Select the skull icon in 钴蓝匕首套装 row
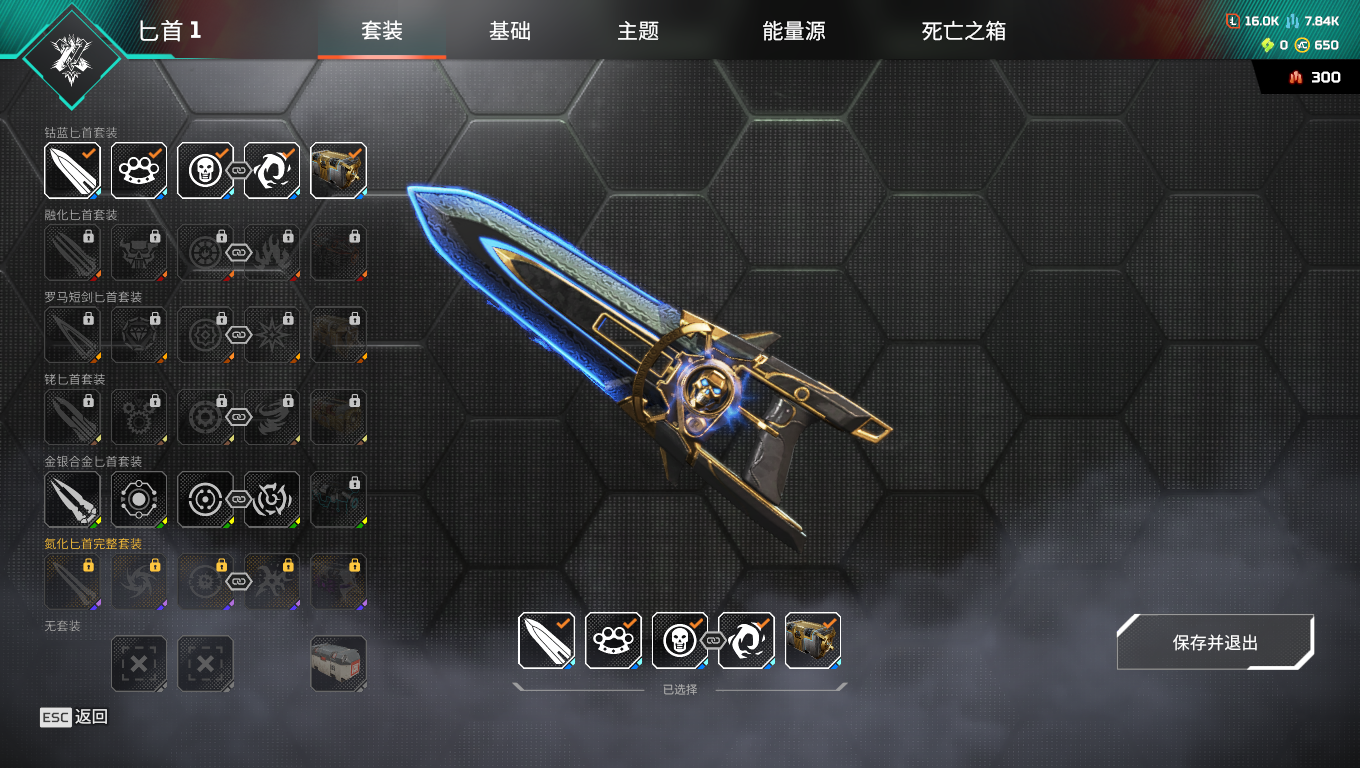Screen dimensions: 1360x768 [x=205, y=170]
